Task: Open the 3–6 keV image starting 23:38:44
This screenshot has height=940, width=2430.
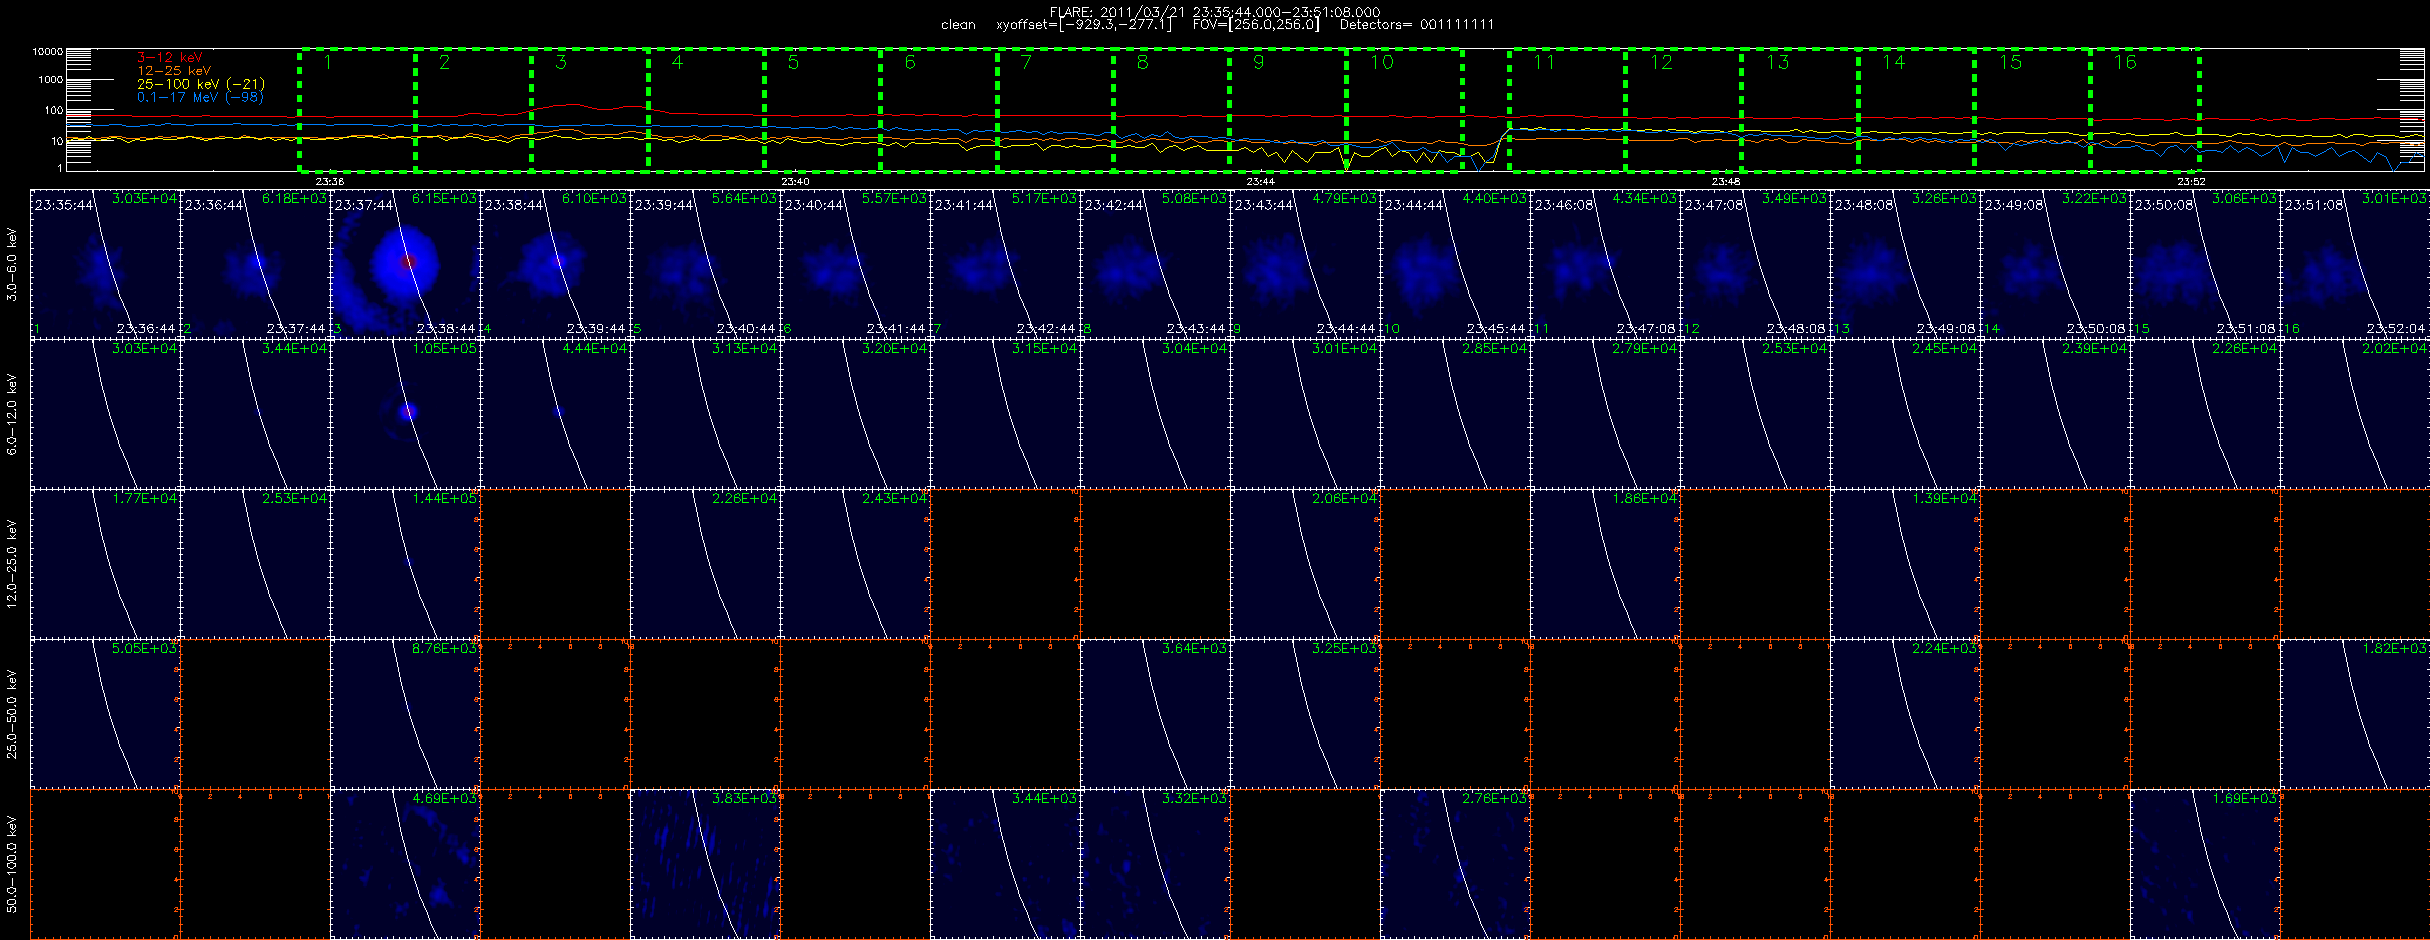Action: (556, 264)
